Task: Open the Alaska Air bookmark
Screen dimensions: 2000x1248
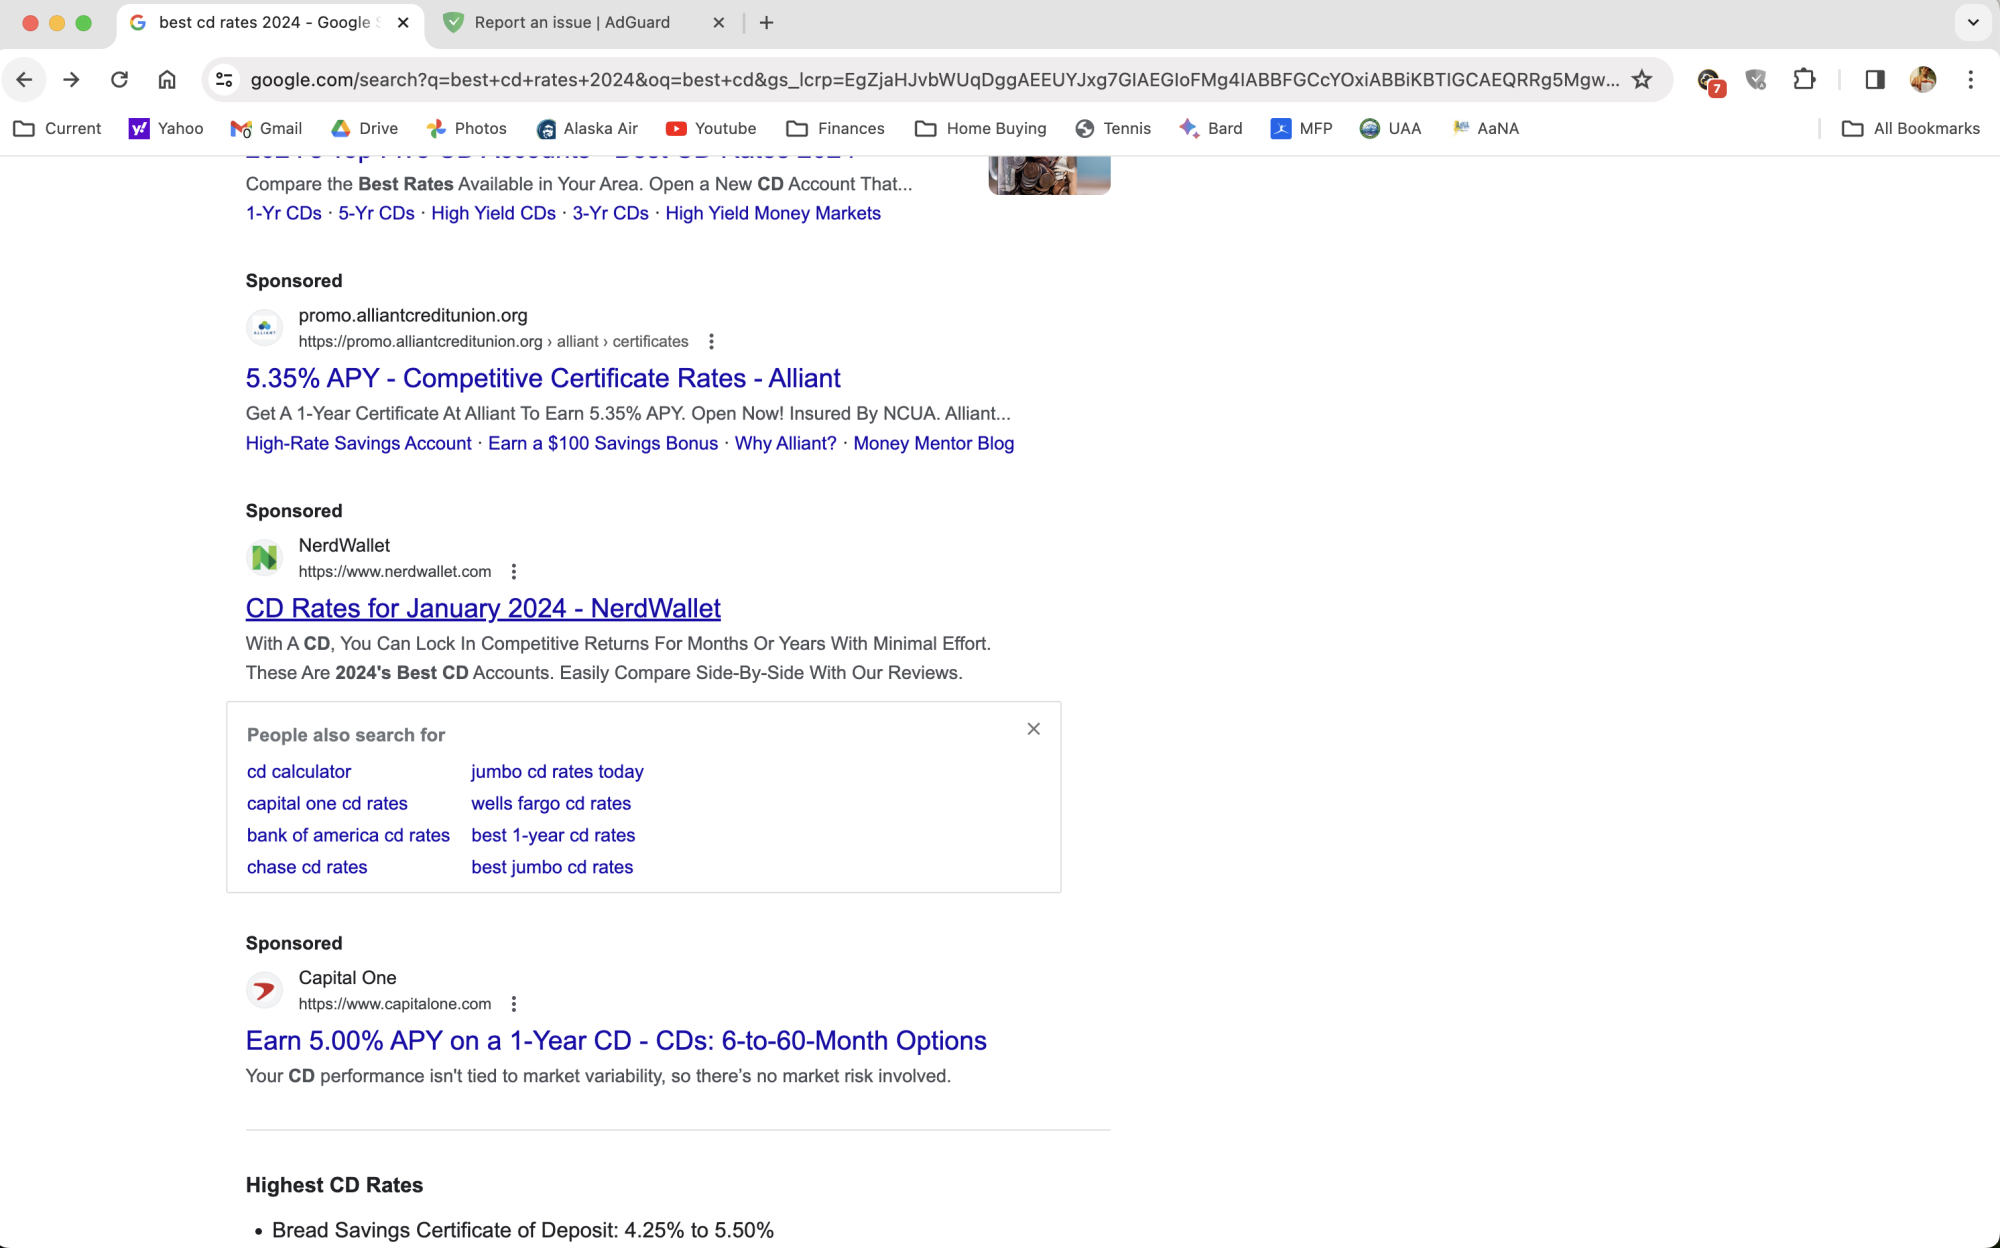Action: click(x=587, y=128)
